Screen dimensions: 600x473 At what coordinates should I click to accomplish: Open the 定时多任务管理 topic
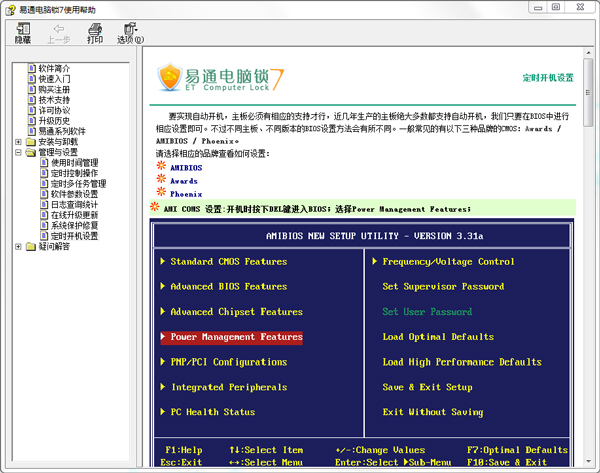[78, 184]
